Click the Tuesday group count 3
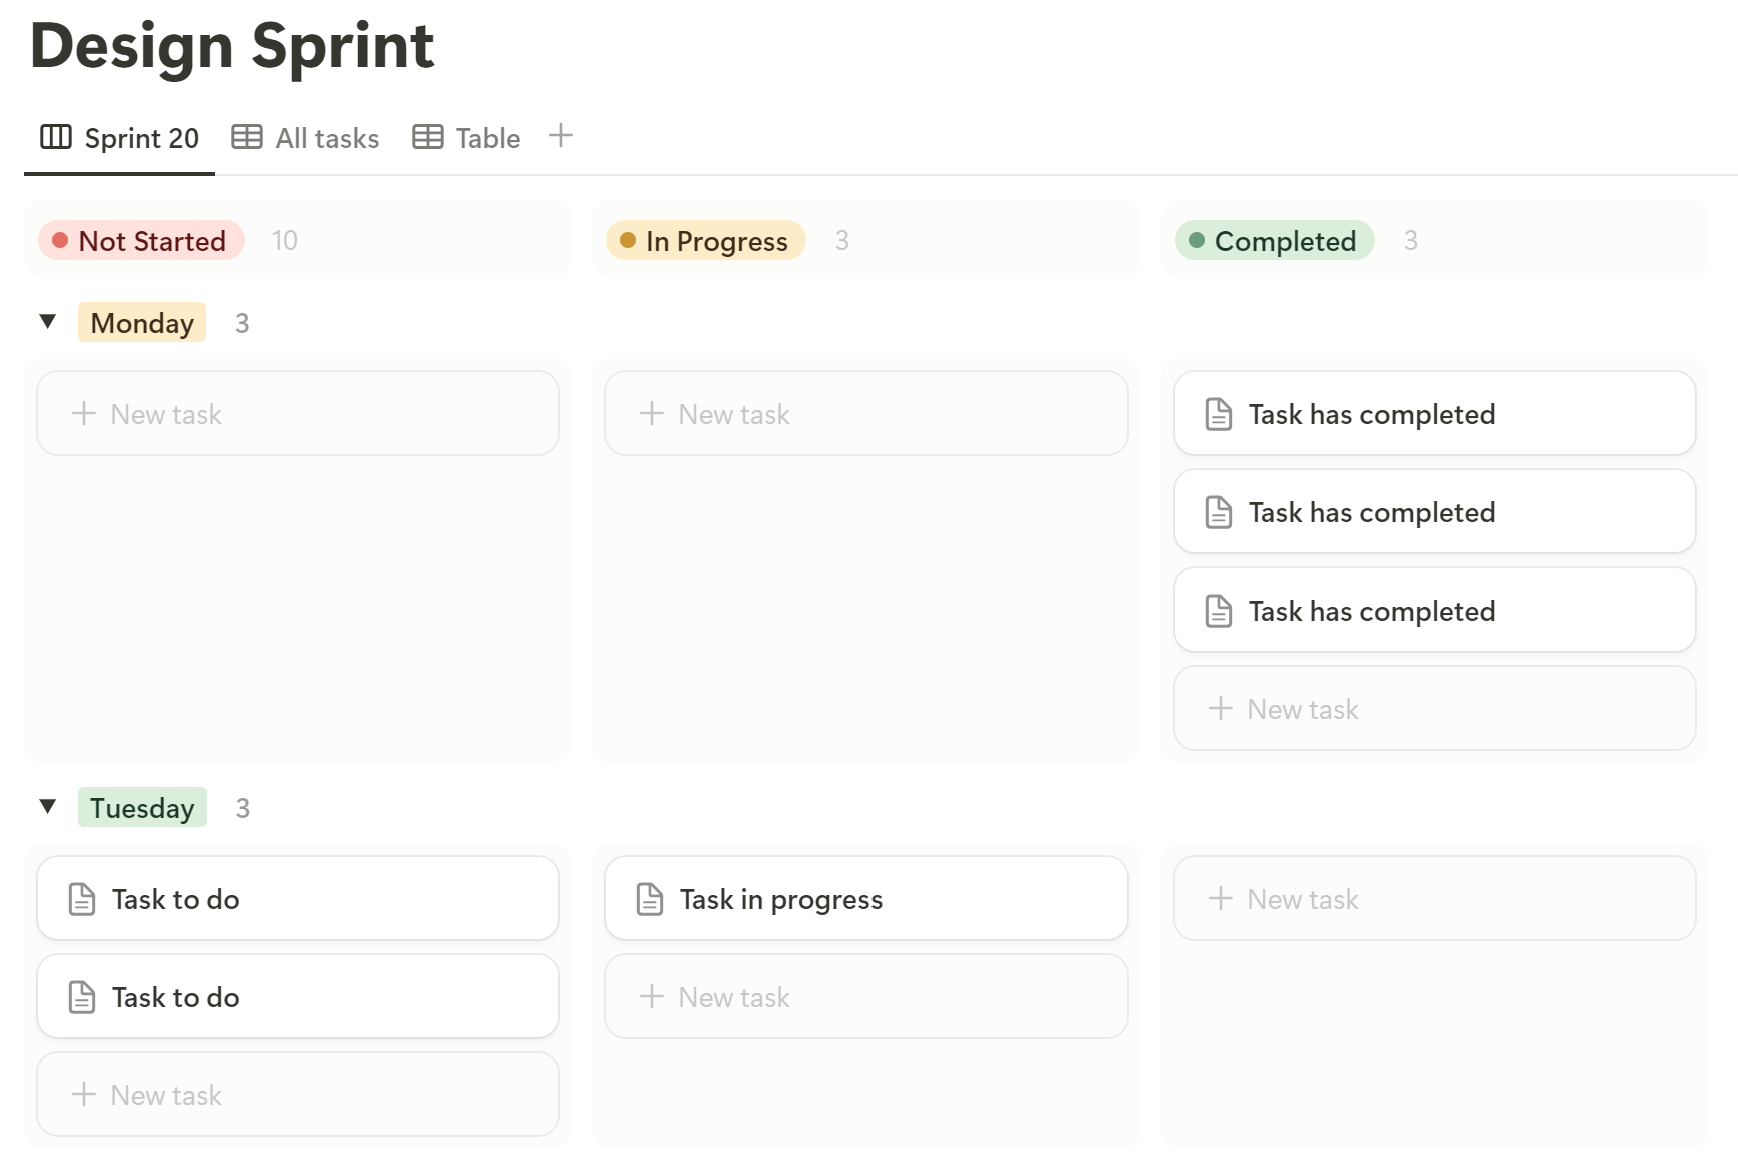 click(243, 808)
